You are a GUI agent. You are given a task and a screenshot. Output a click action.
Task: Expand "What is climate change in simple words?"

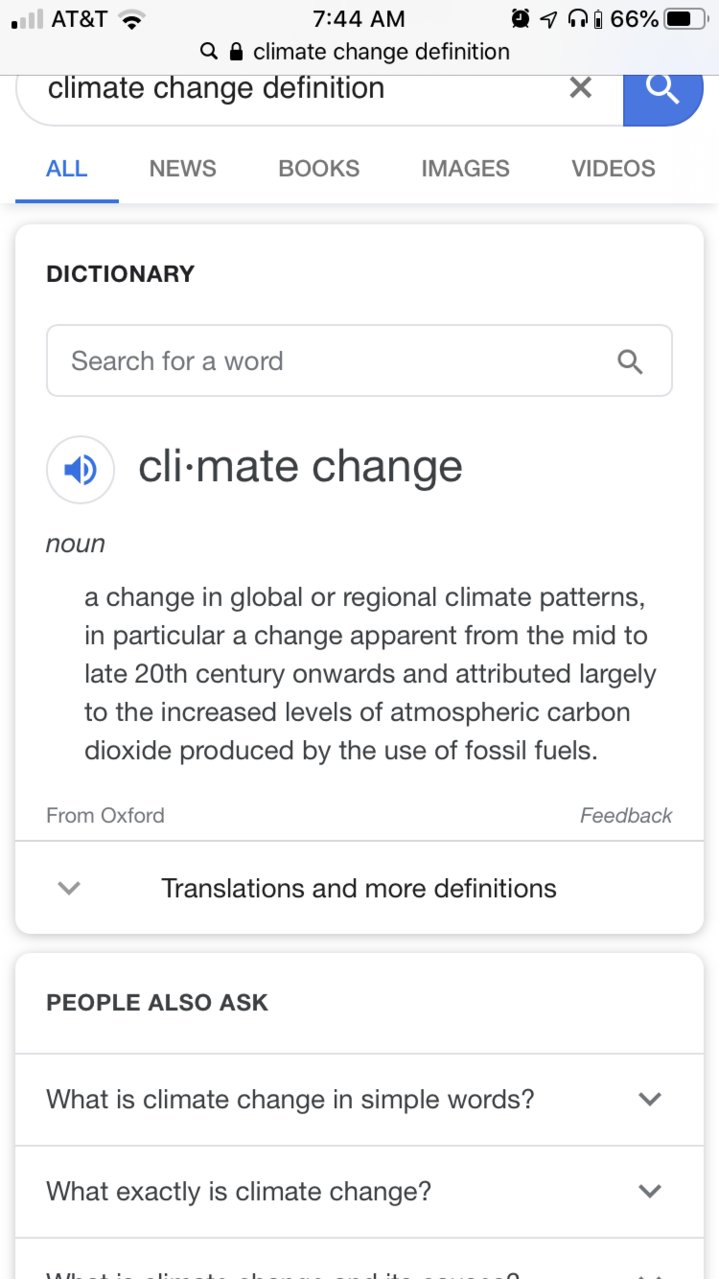tap(359, 1100)
